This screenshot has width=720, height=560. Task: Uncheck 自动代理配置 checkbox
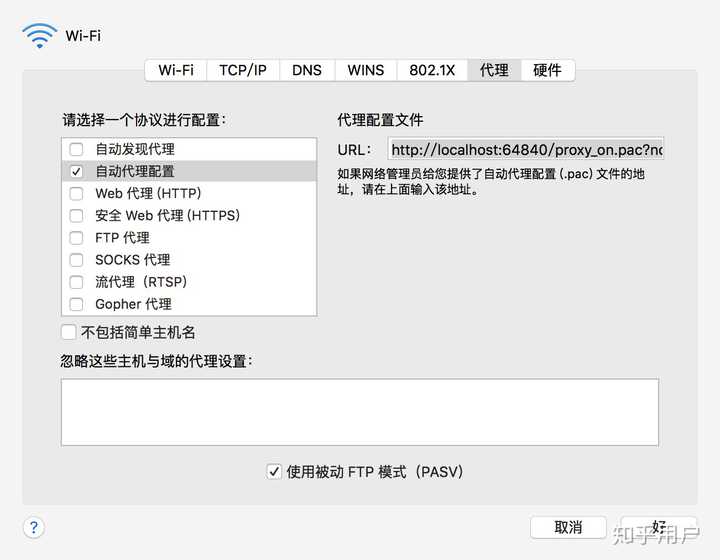click(76, 171)
